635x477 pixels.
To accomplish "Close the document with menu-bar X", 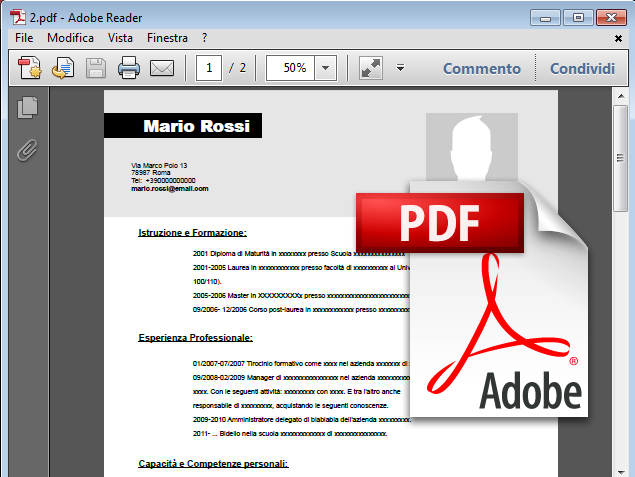I will 618,38.
